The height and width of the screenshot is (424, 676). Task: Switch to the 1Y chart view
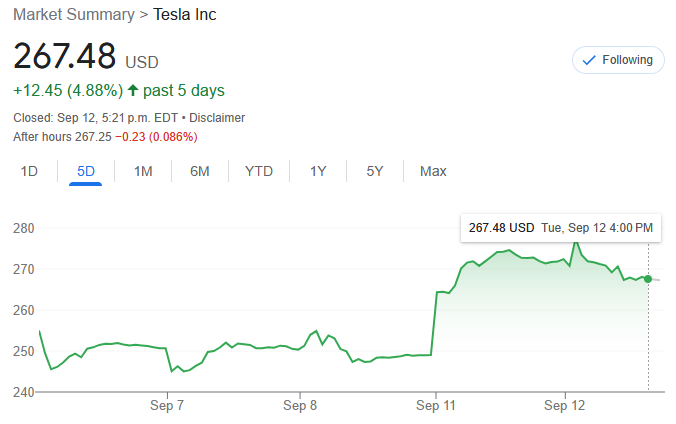pos(318,171)
